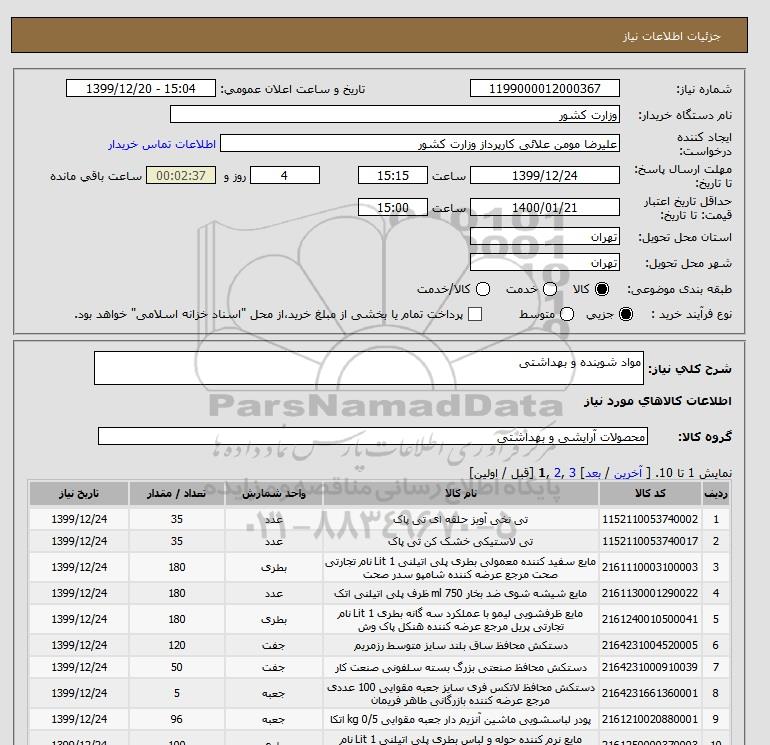Click quantity 96 in row 9

pyautogui.click(x=177, y=719)
